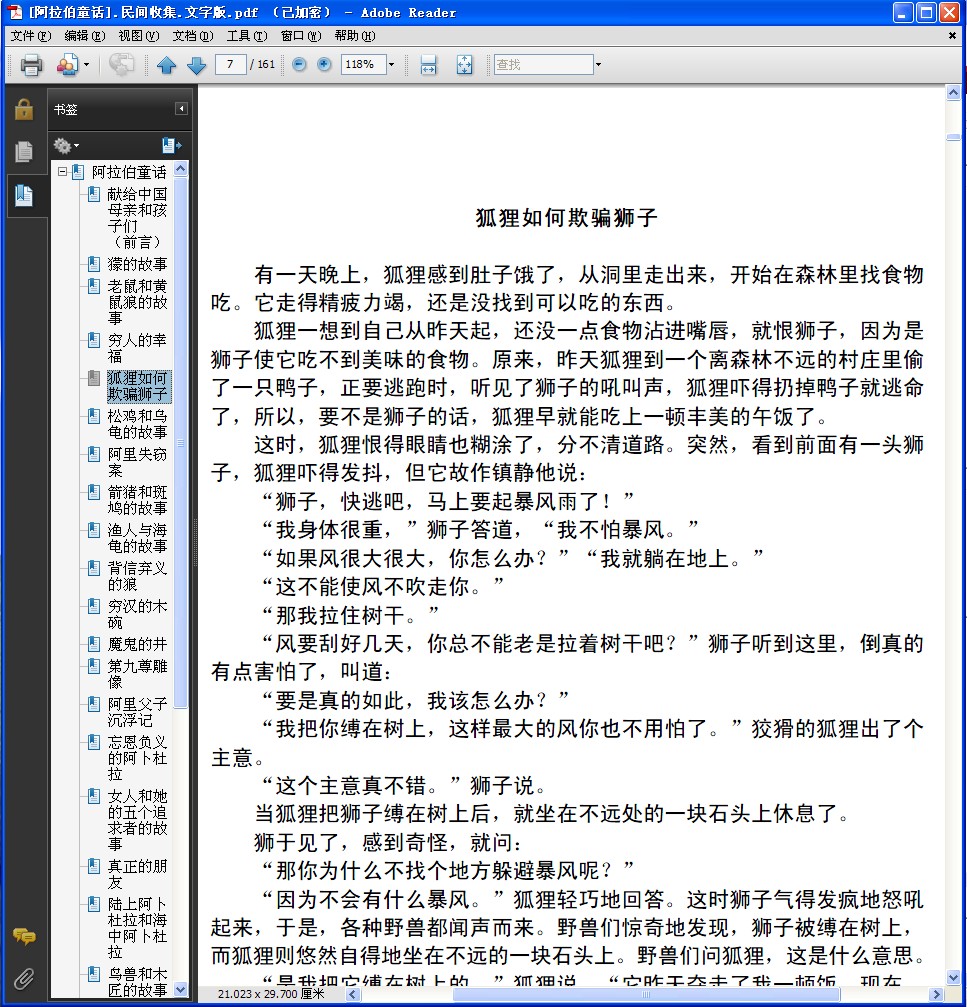Click the page number input field
This screenshot has height=1007, width=967.
pos(230,64)
